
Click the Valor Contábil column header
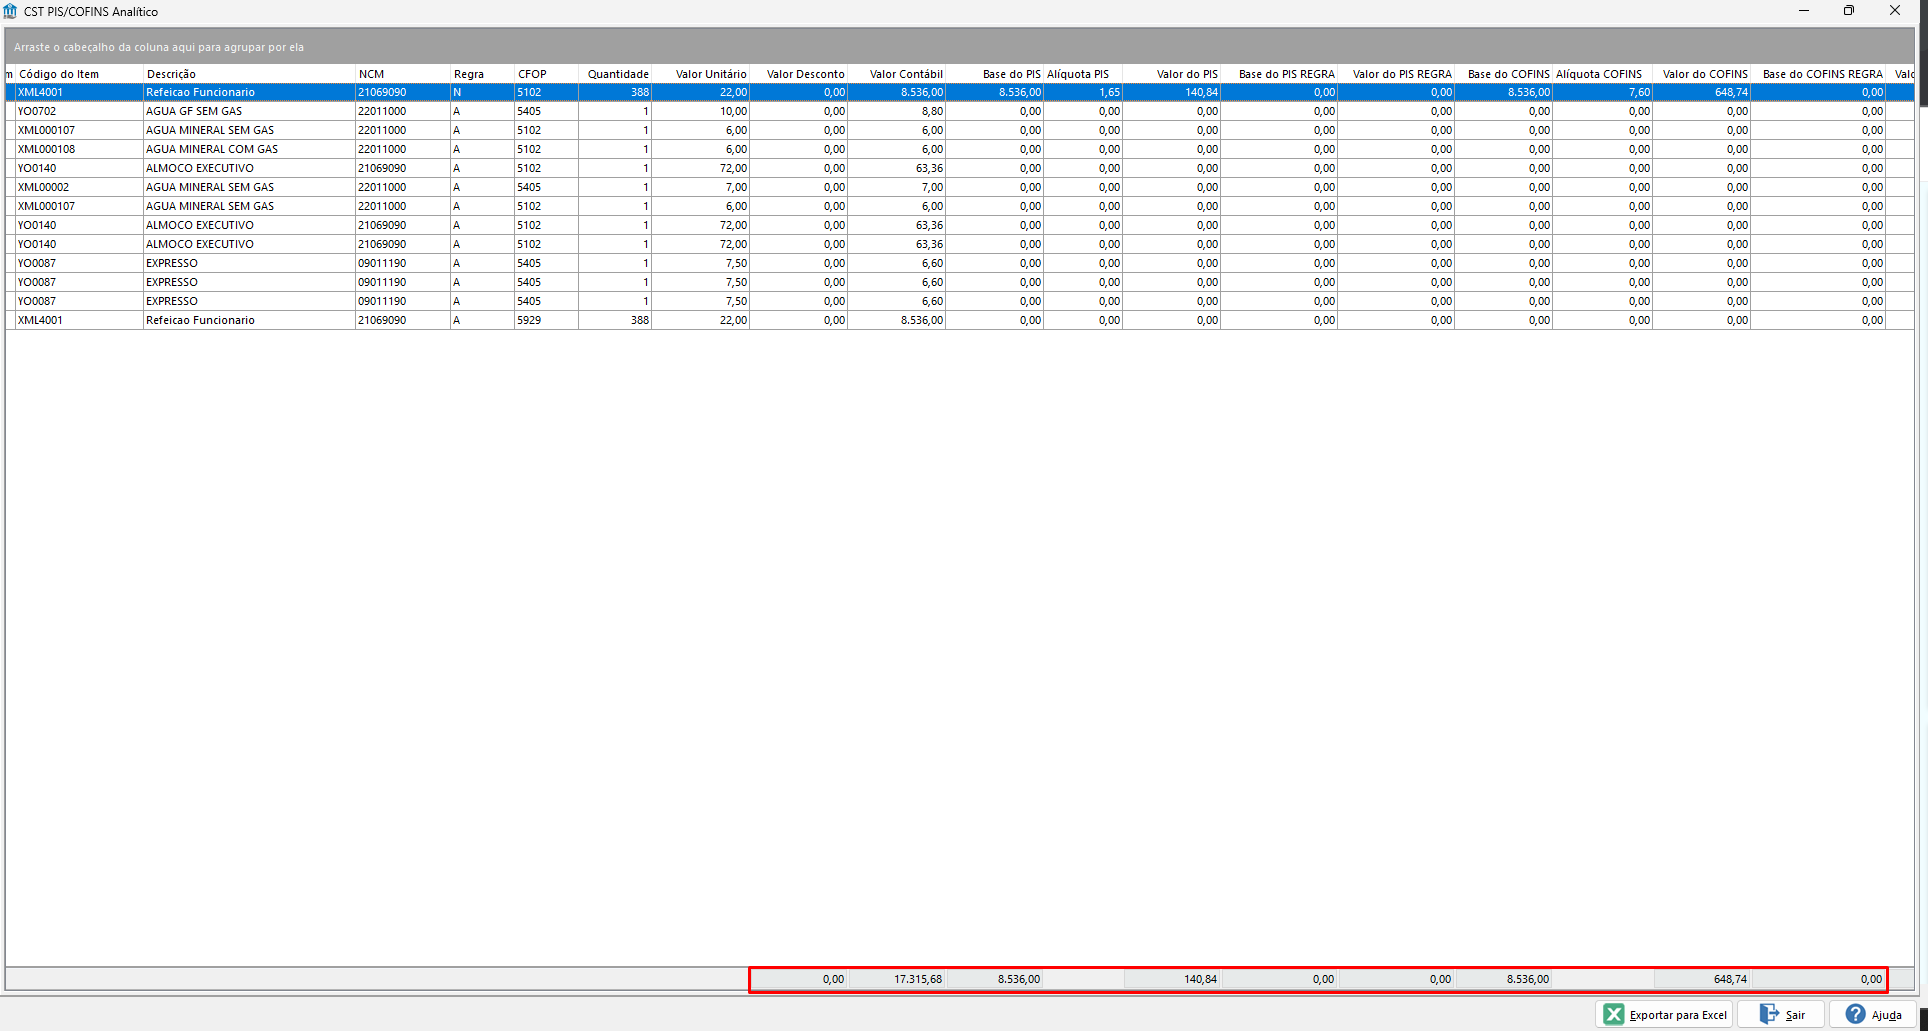coord(897,74)
